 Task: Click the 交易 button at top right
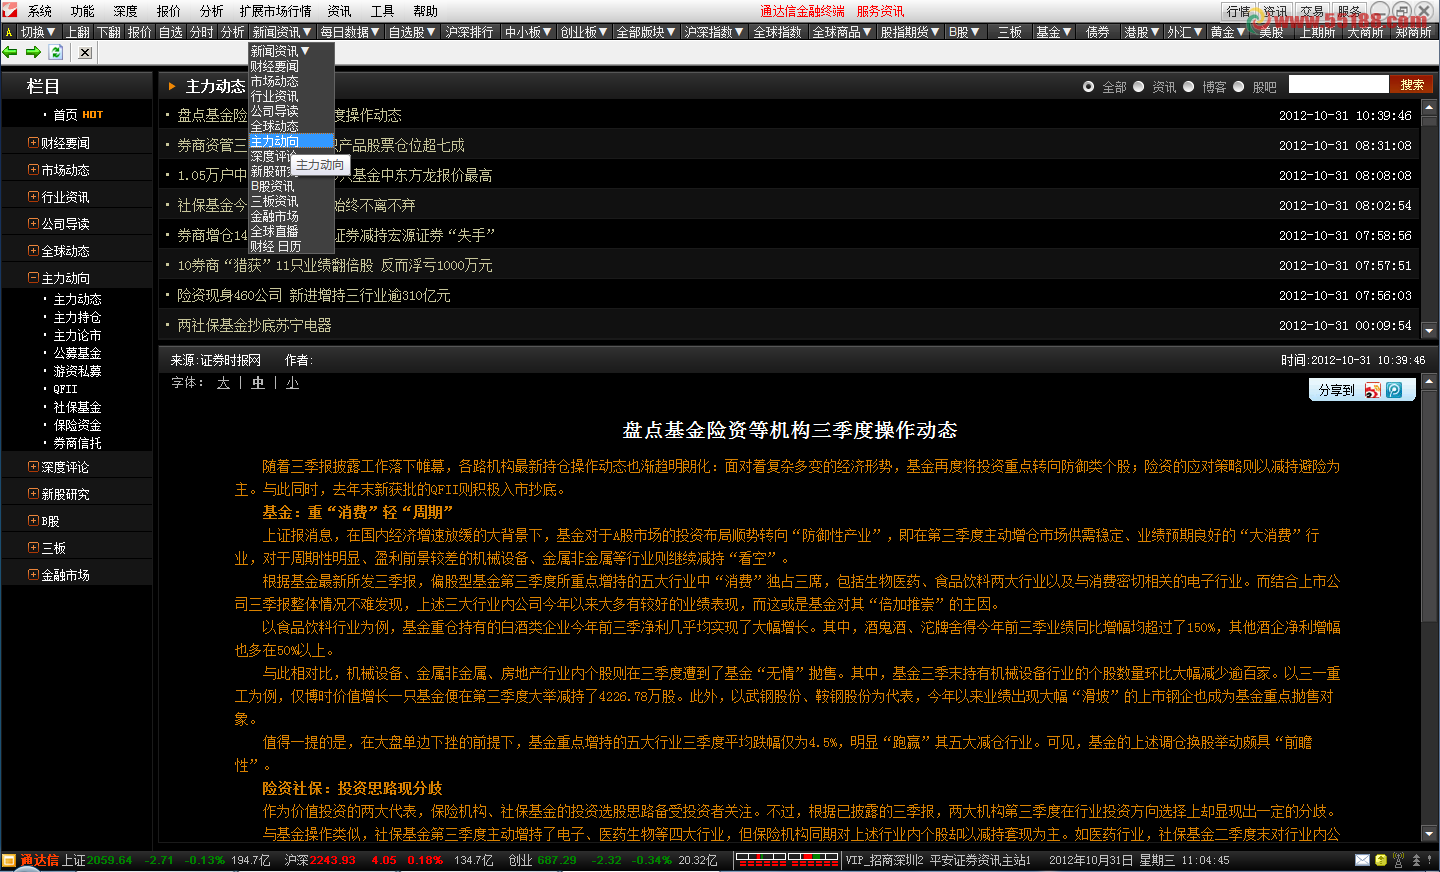click(x=1312, y=11)
